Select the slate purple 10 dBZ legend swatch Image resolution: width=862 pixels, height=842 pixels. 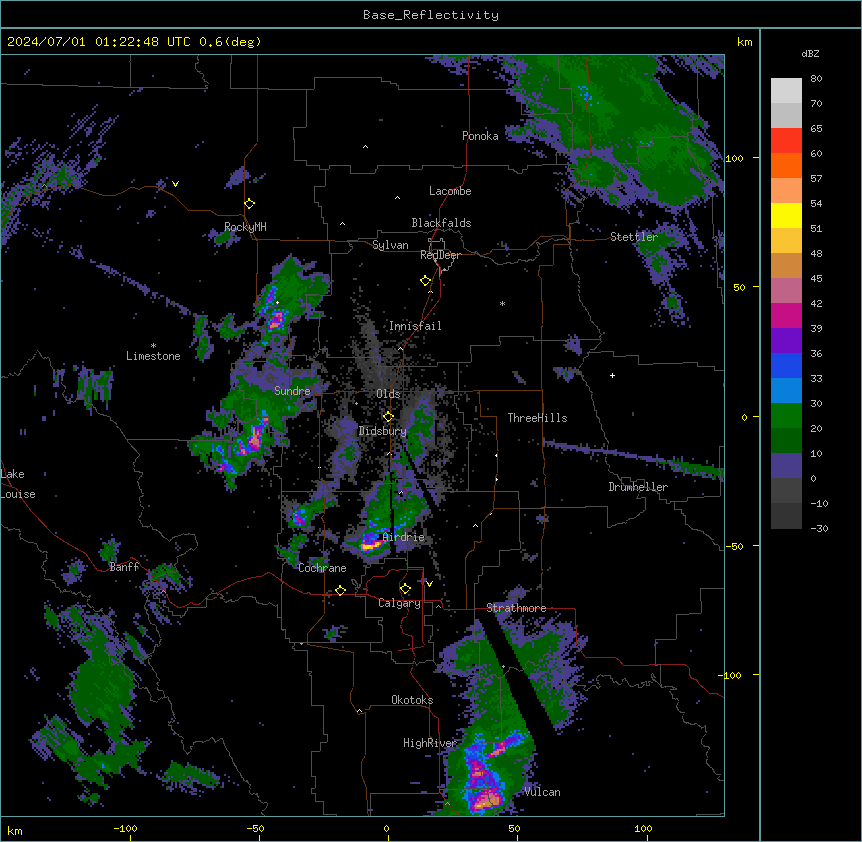pyautogui.click(x=786, y=466)
